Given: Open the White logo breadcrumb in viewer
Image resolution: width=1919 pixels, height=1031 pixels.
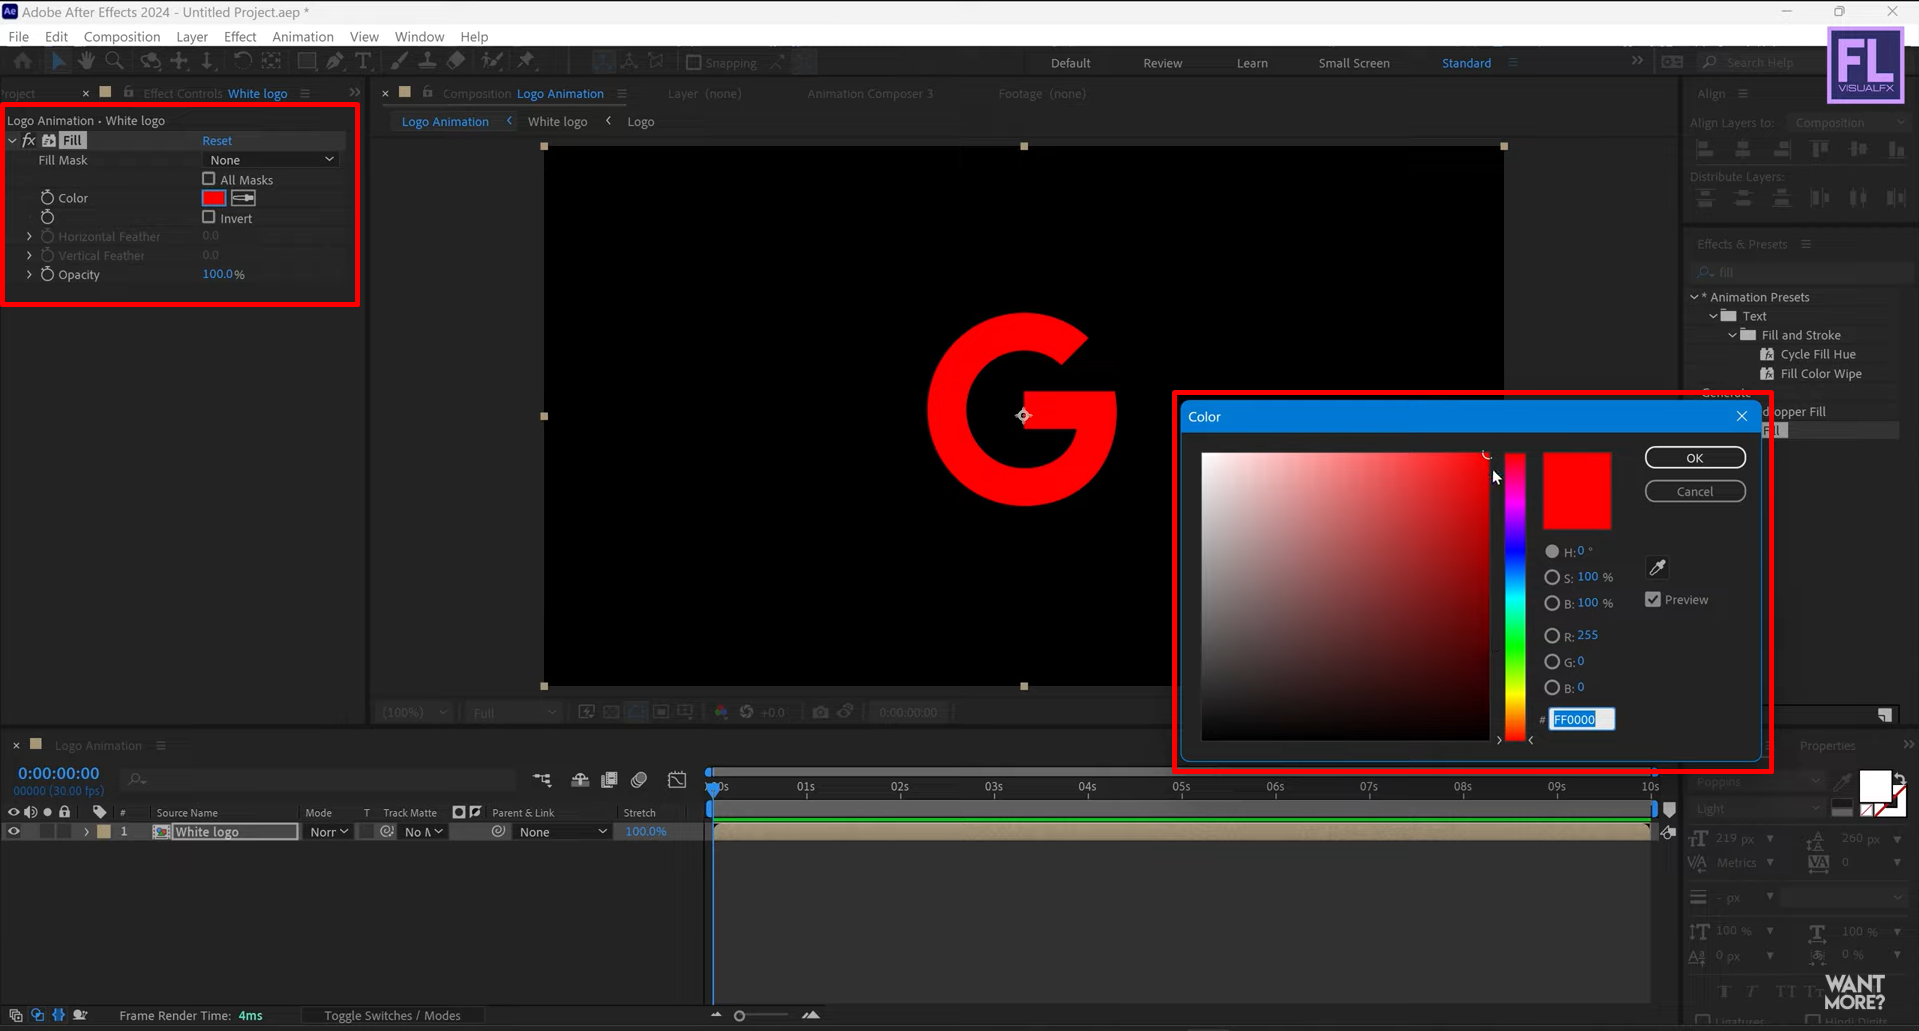Looking at the screenshot, I should (x=557, y=121).
